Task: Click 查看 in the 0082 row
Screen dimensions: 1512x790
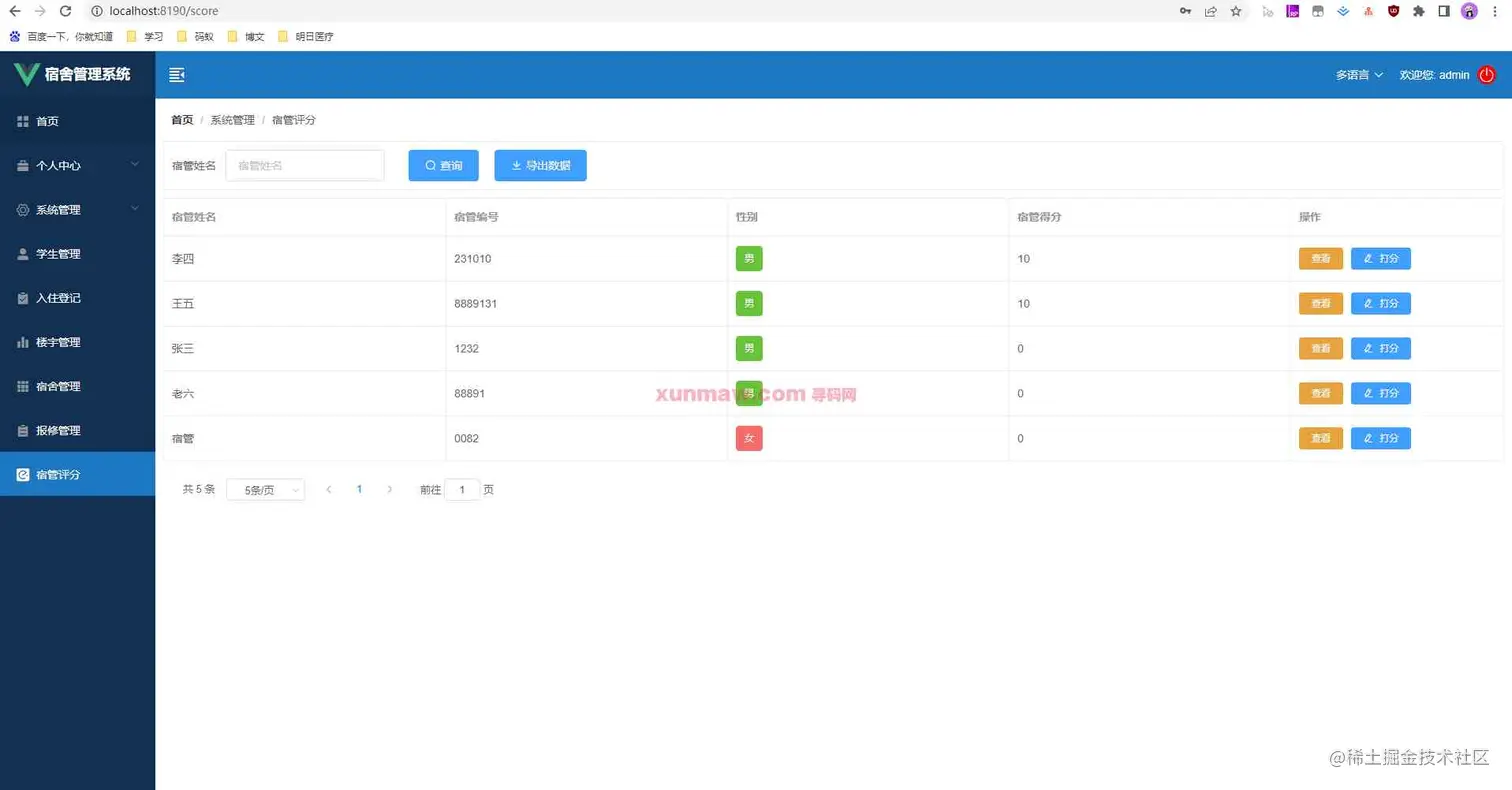Action: tap(1320, 438)
